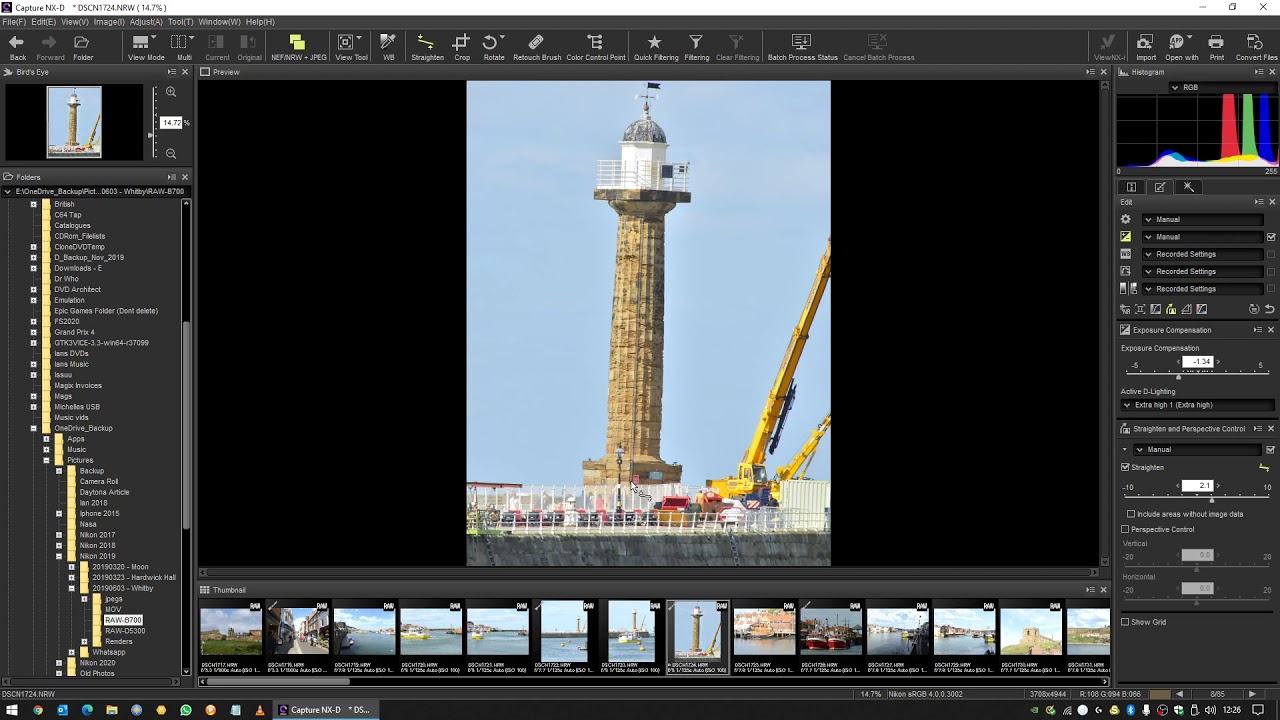1280x720 pixels.
Task: Toggle the Picture Control Recorded Settings checkbox
Action: pos(1271,271)
